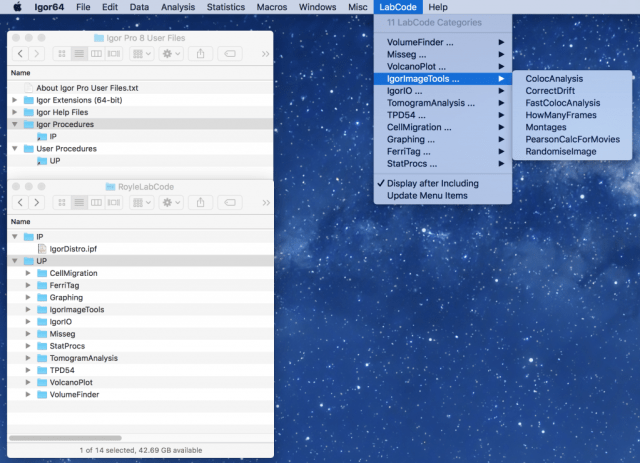Collapse User Procedures folder
640x463 pixels.
tap(15, 149)
